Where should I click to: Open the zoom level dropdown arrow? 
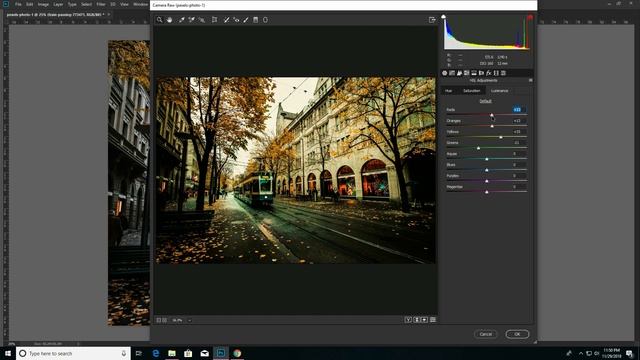(x=189, y=320)
